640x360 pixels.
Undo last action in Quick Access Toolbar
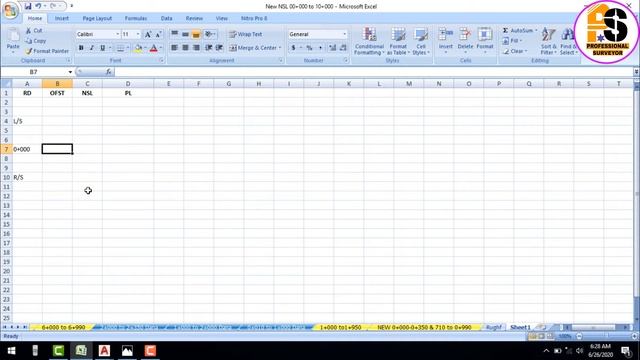click(38, 6)
